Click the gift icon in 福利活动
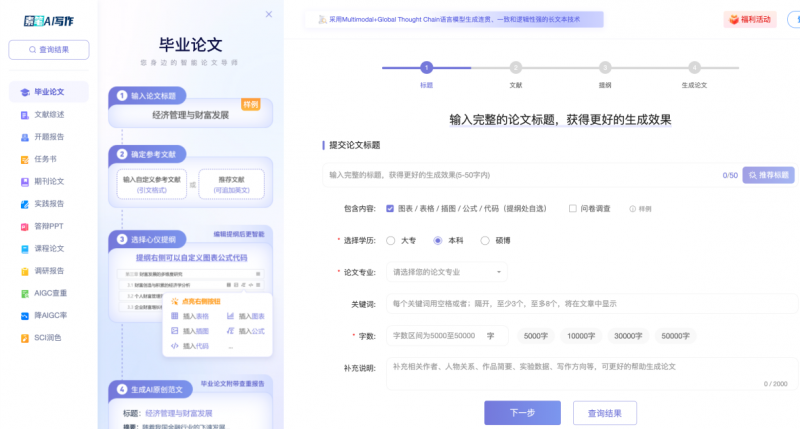The width and height of the screenshot is (800, 429). 734,19
